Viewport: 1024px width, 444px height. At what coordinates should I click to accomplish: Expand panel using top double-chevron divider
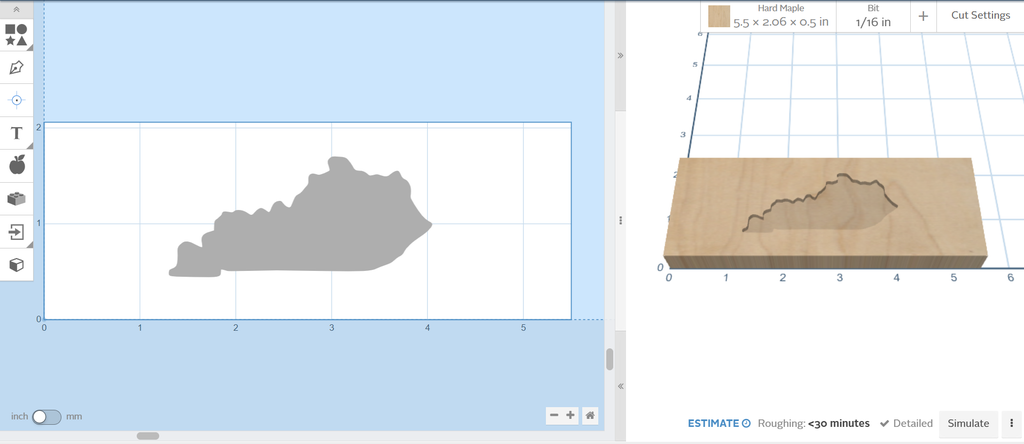[x=620, y=56]
